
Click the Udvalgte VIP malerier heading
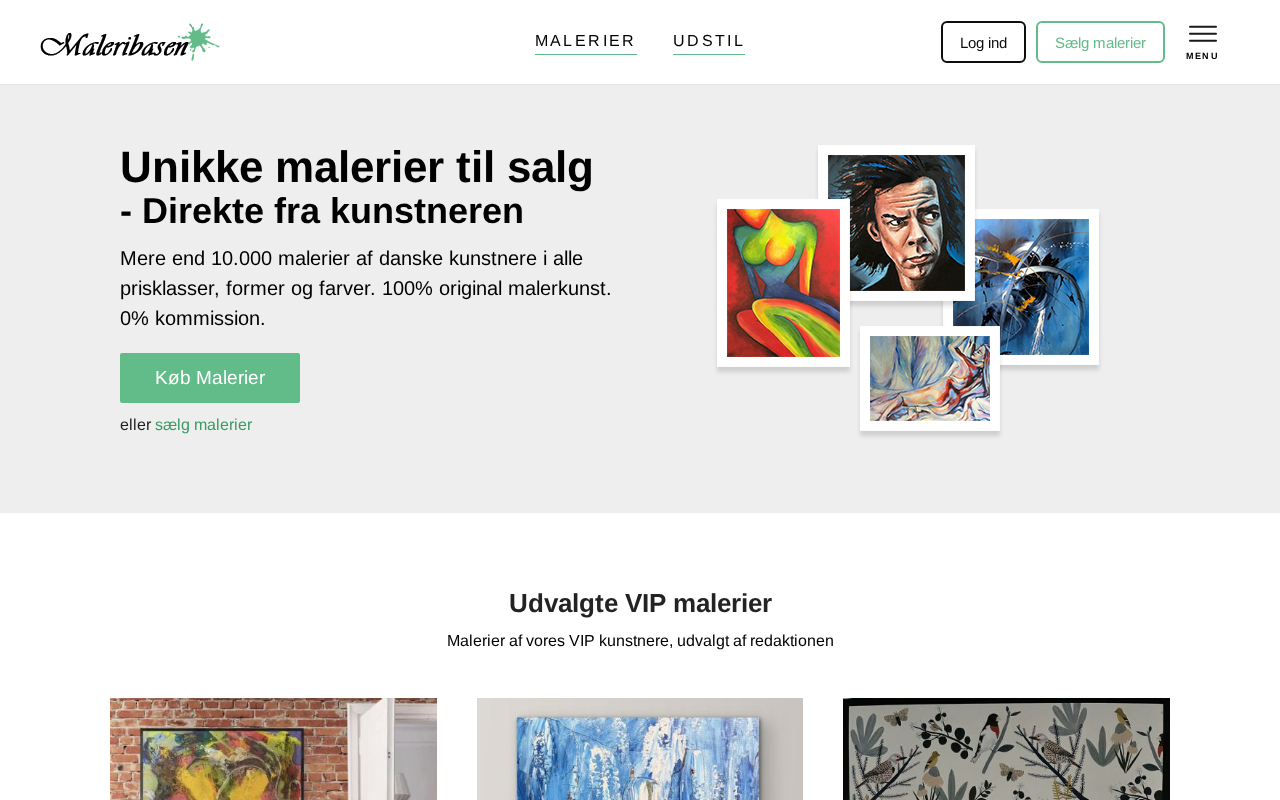tap(640, 603)
